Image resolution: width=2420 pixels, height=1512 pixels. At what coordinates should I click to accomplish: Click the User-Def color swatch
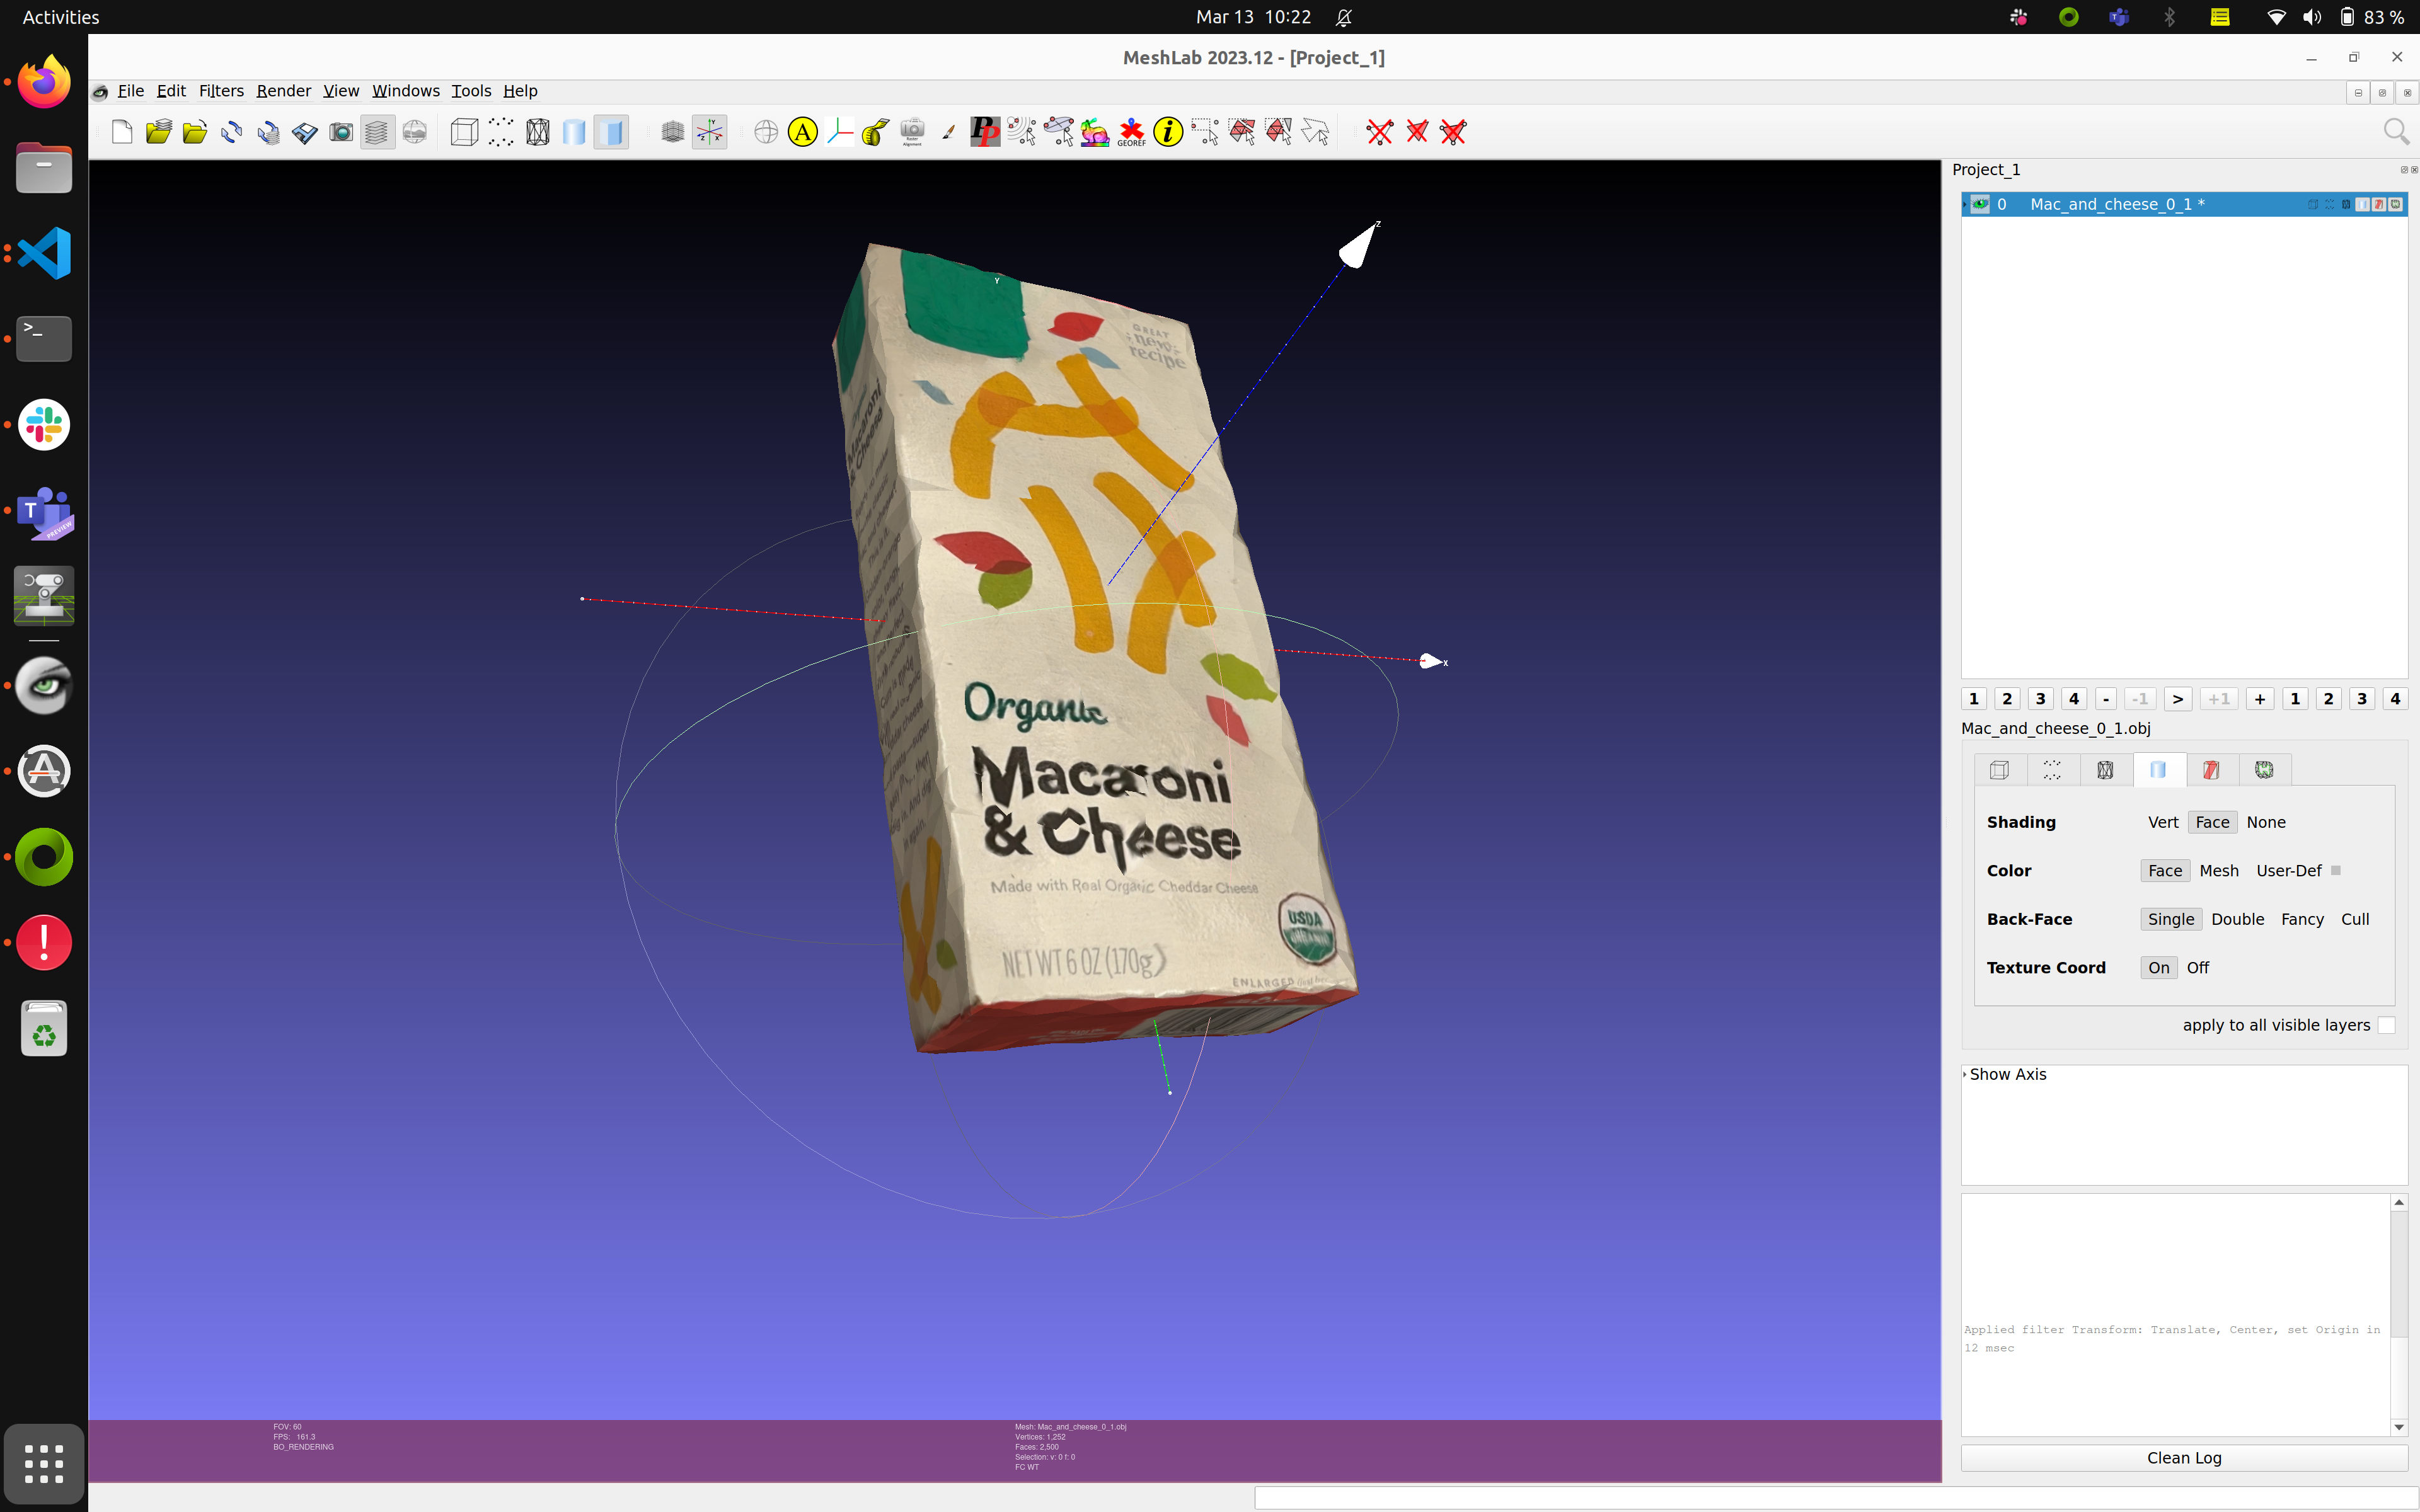(2336, 870)
